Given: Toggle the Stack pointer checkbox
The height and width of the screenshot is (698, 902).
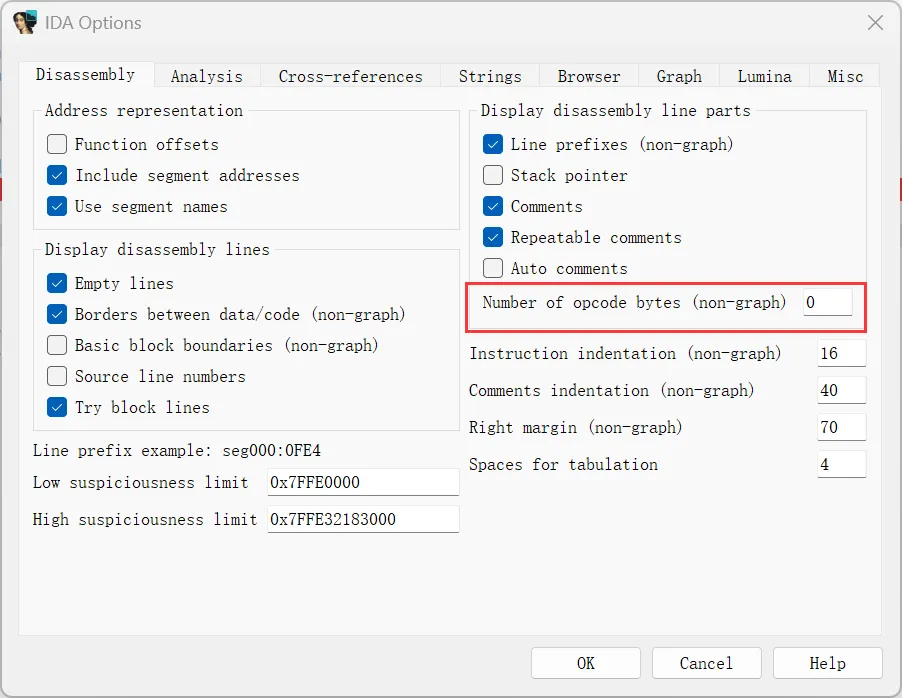Looking at the screenshot, I should tap(493, 175).
